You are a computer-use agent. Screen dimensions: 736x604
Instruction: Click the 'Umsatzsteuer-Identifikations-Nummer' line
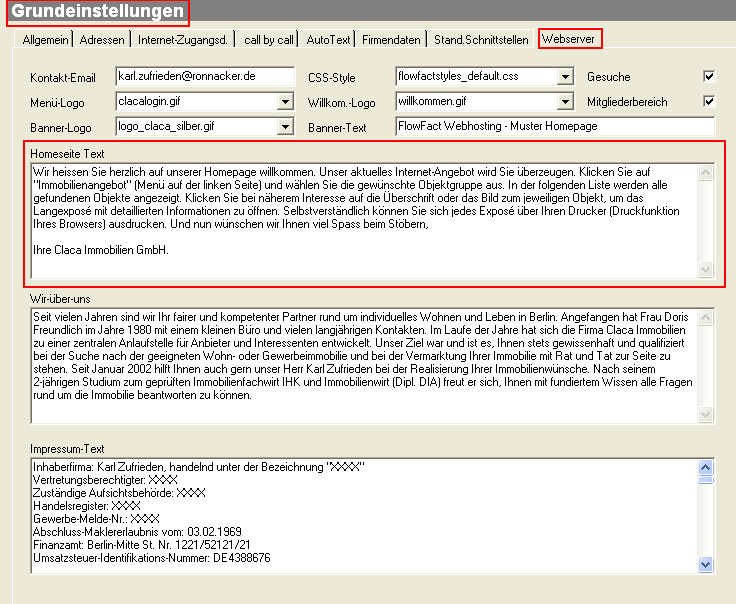pos(152,558)
